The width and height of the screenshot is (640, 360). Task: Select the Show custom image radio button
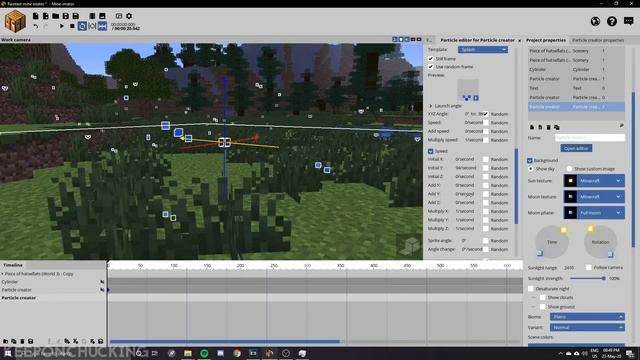tap(569, 169)
